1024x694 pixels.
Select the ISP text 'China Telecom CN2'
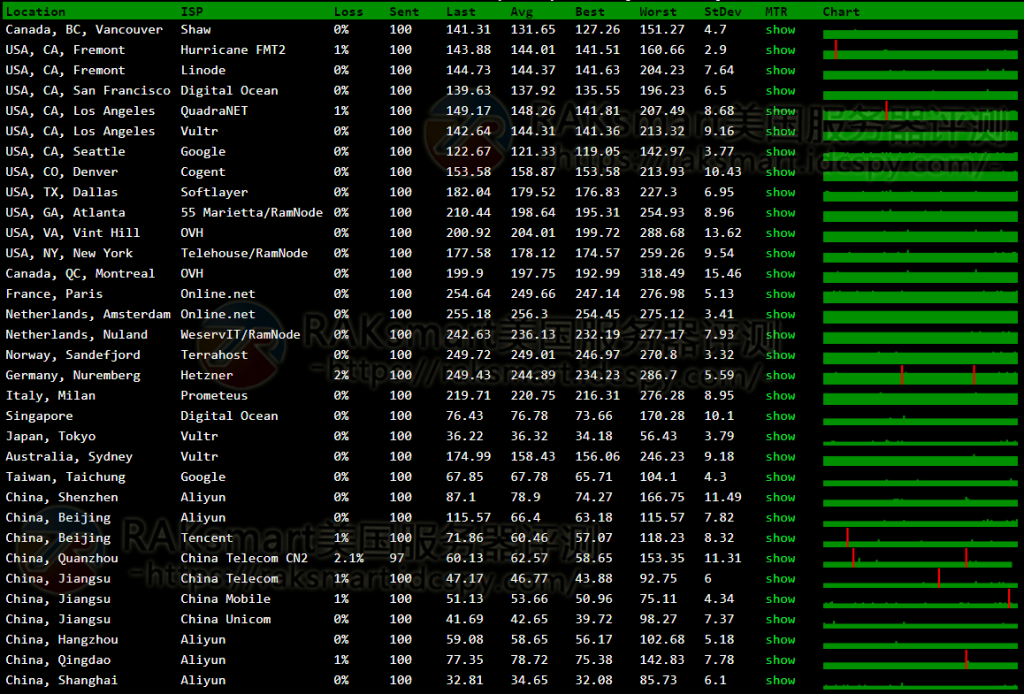(244, 558)
